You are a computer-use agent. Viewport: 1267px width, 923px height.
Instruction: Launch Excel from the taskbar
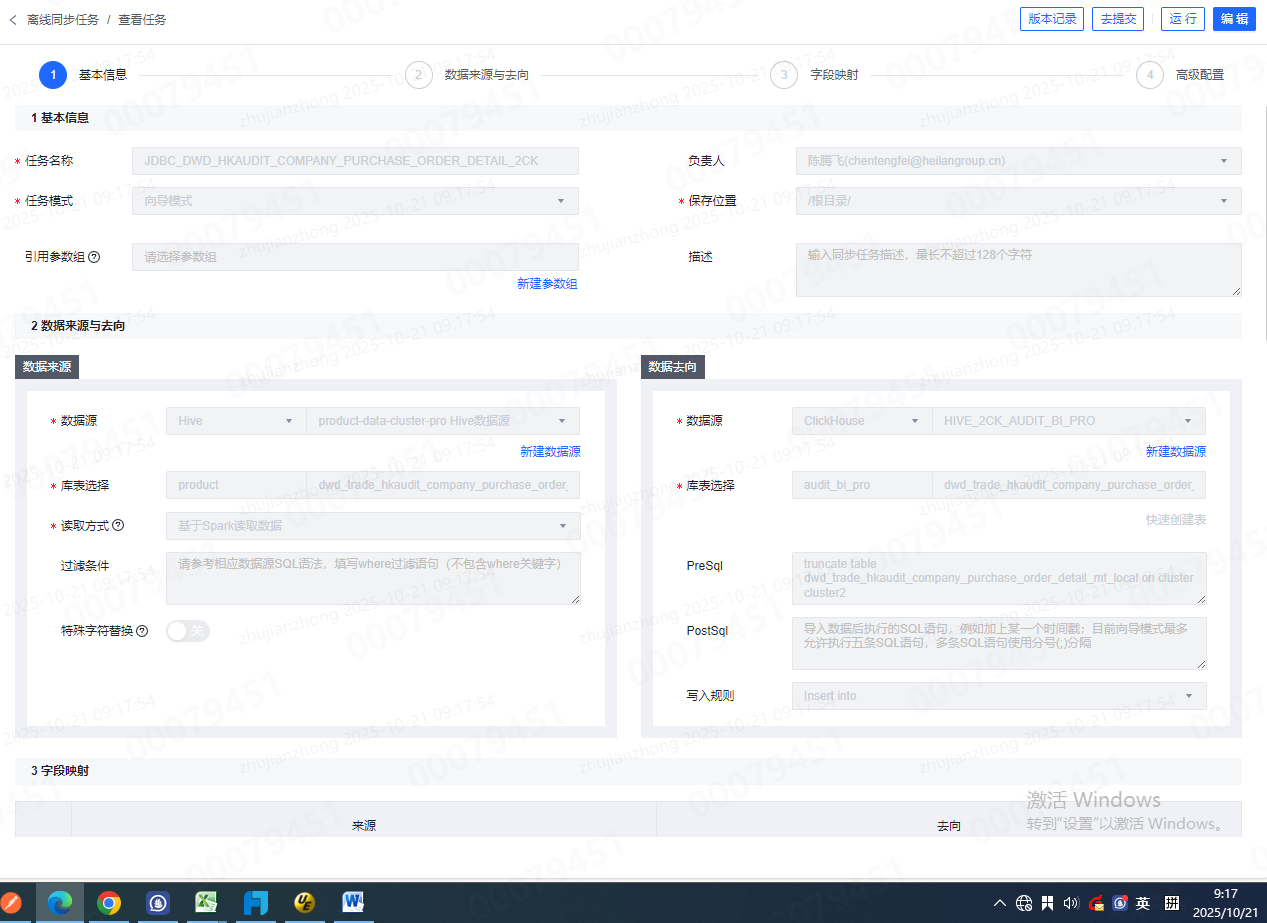(x=207, y=903)
